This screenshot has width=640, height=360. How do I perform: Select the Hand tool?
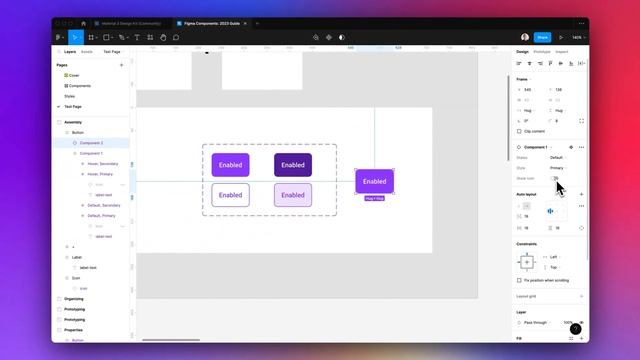(x=163, y=37)
